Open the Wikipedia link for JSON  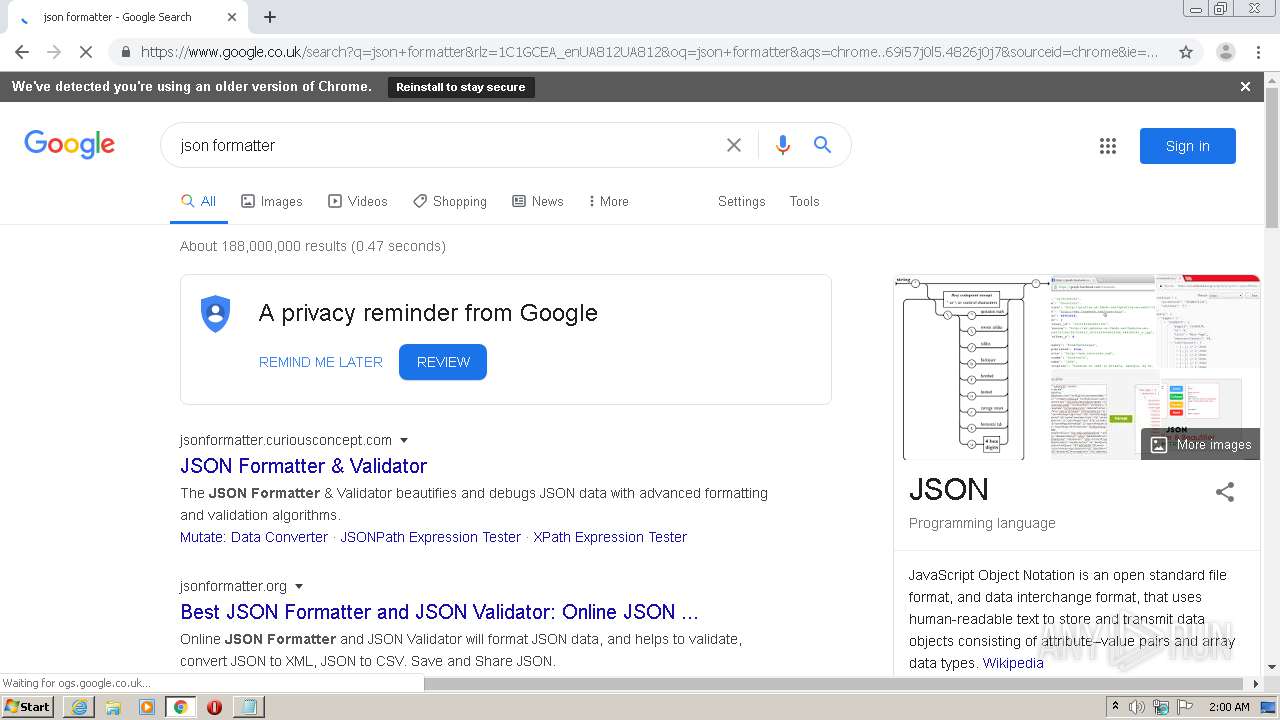coord(1013,663)
